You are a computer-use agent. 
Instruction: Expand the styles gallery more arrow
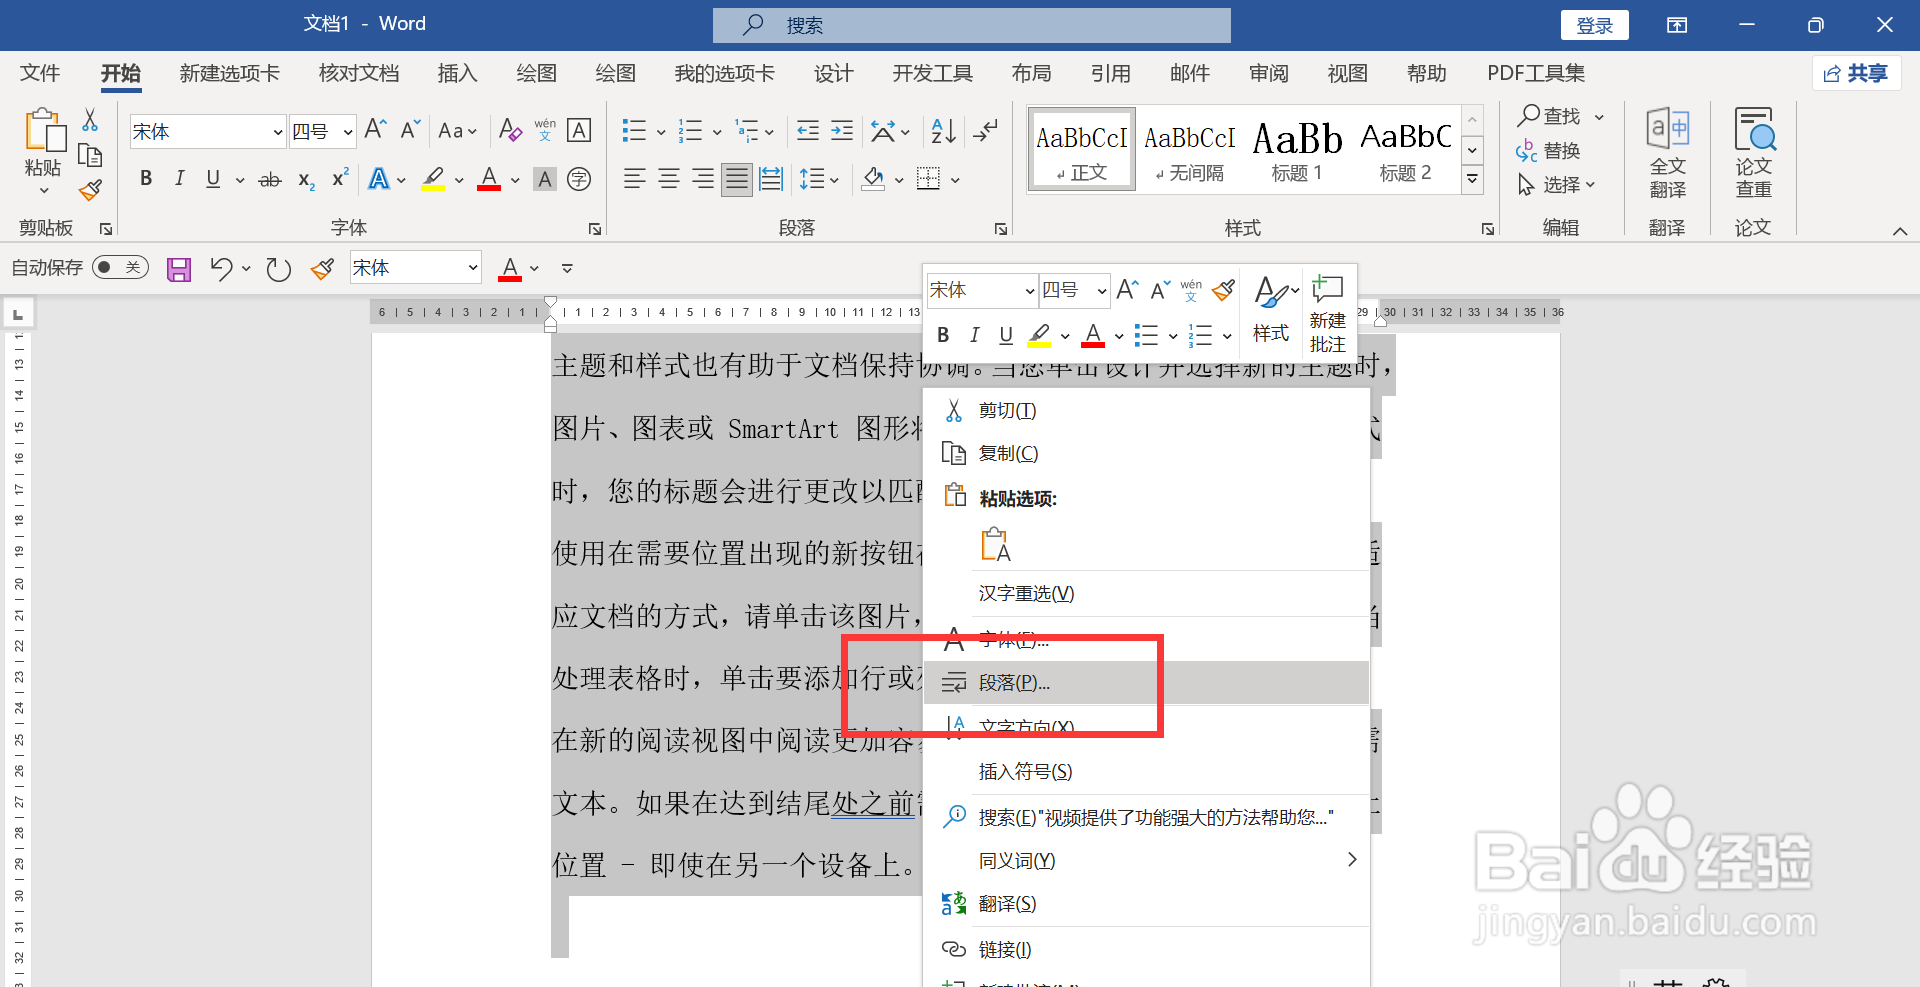pyautogui.click(x=1472, y=180)
